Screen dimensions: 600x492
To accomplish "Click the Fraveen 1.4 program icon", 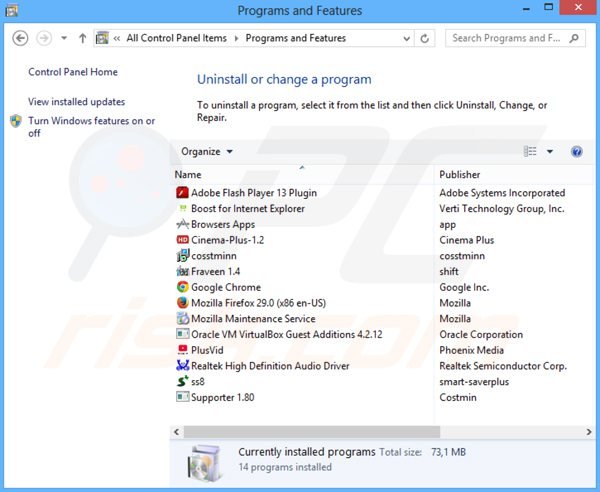I will point(183,271).
